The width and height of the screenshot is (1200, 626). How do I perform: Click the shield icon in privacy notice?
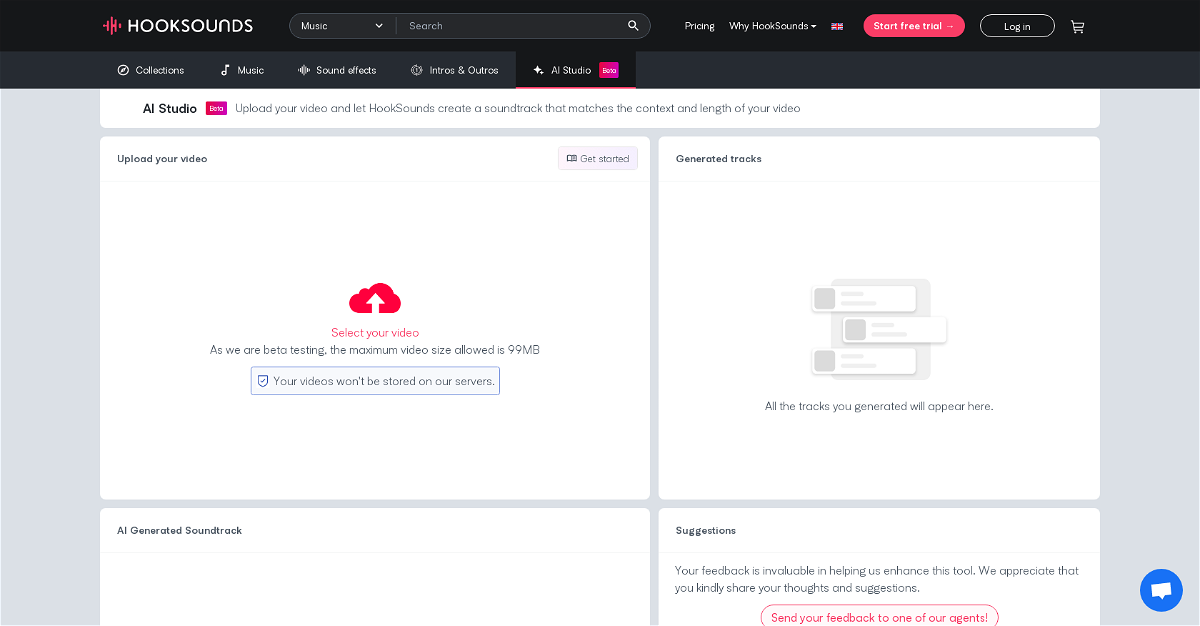click(263, 381)
